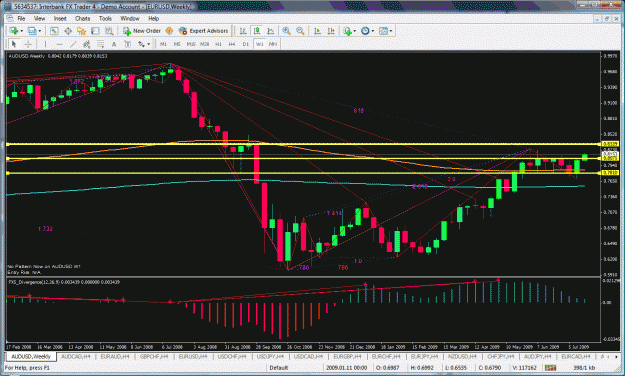Switch to EURAUD,H4 chart tab
The image size is (625, 376).
[x=115, y=356]
